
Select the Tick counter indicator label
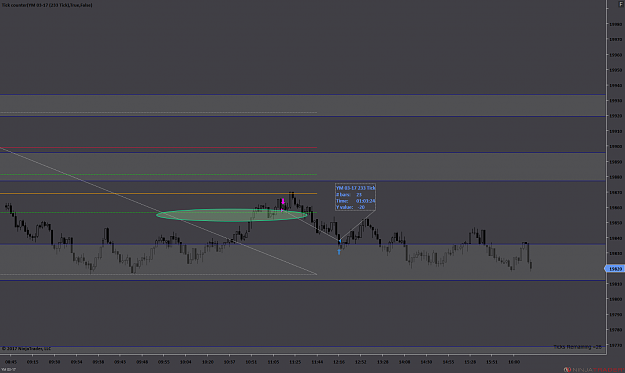(47, 5)
